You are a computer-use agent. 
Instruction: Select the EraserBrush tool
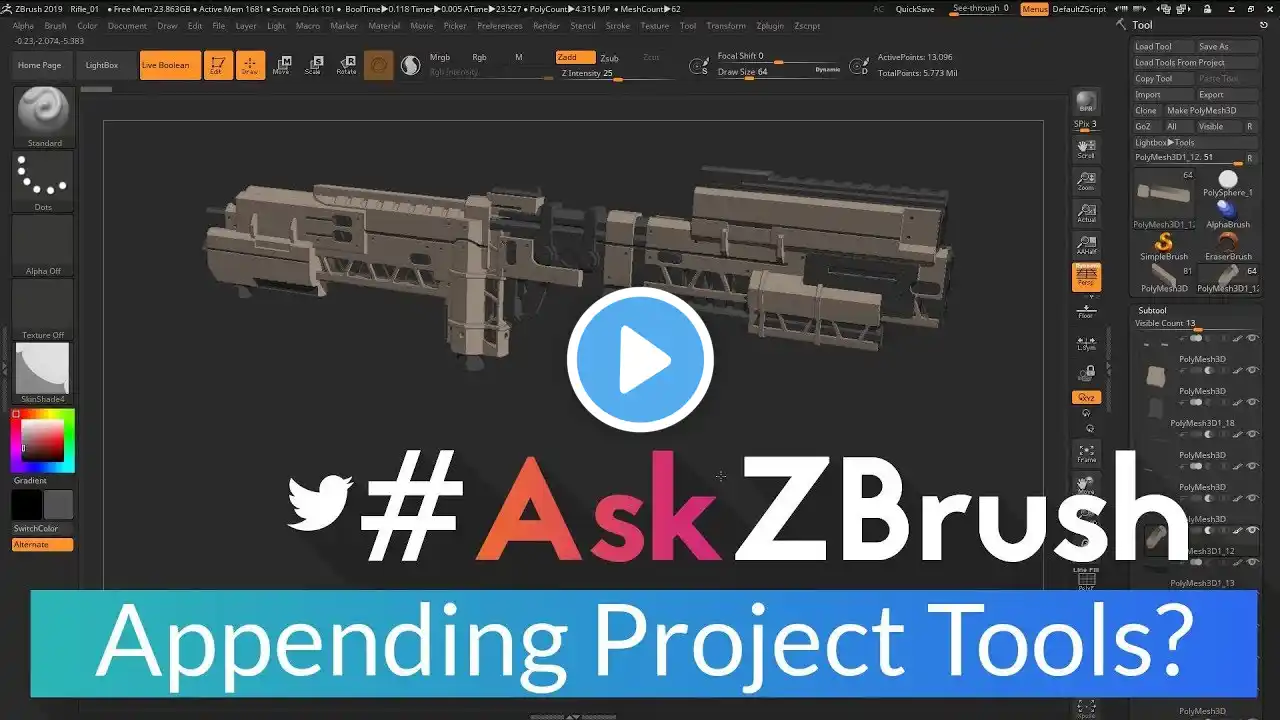[1227, 246]
